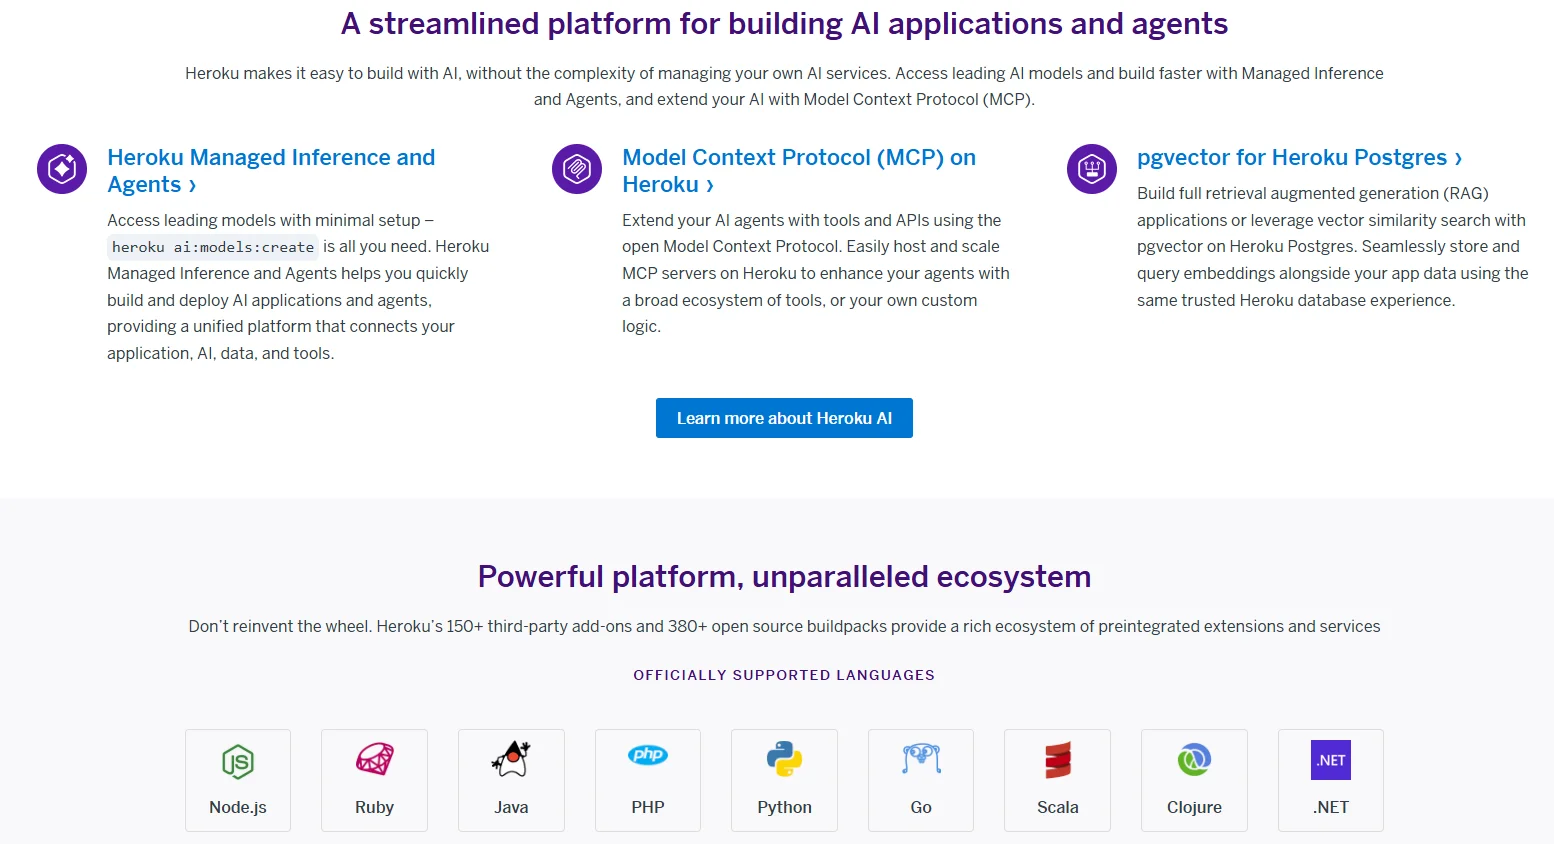Click the pgvector circular badge icon
Image resolution: width=1554 pixels, height=844 pixels.
[1091, 169]
